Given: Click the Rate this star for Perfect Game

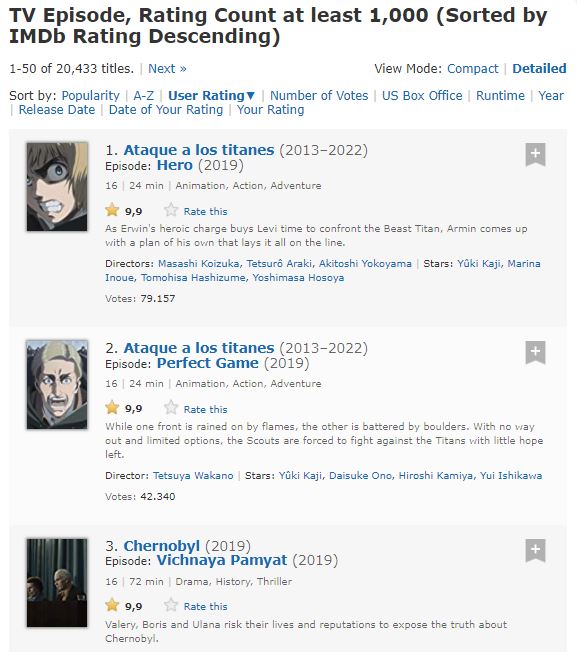Looking at the screenshot, I should coord(171,408).
